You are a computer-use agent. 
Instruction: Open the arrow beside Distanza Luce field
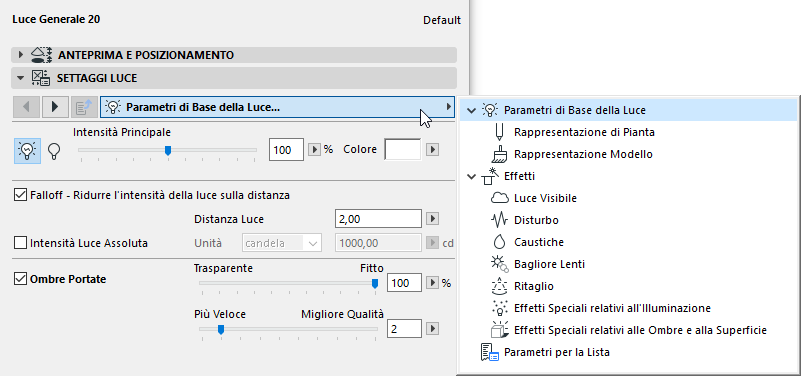coord(433,219)
